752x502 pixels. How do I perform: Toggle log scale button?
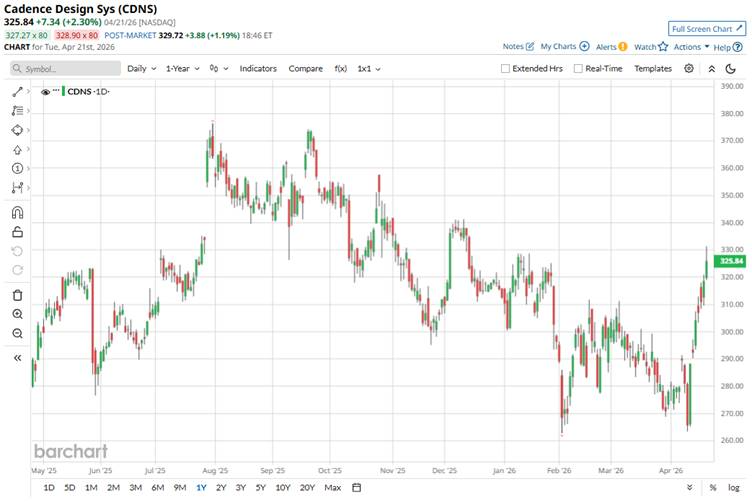pos(734,488)
